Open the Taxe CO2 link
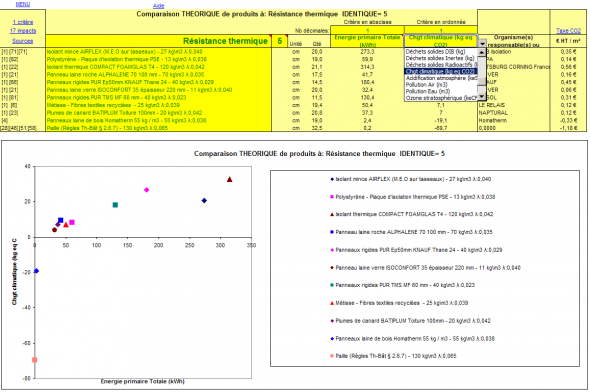Image resolution: width=590 pixels, height=392 pixels. pos(568,31)
